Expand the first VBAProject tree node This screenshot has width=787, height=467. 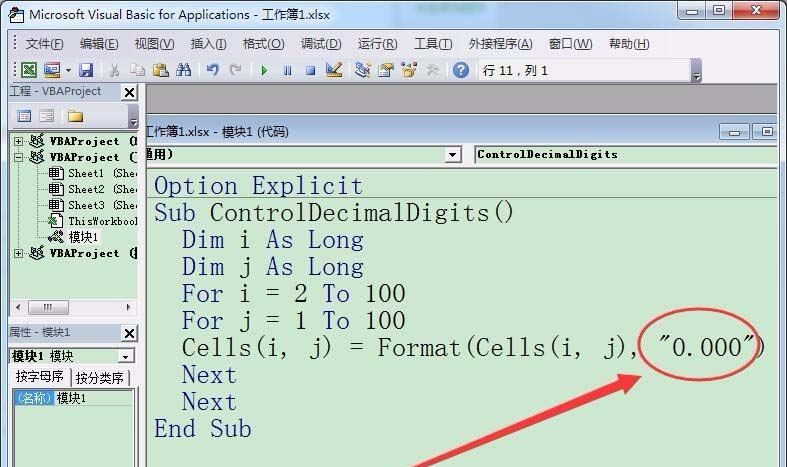[x=18, y=142]
